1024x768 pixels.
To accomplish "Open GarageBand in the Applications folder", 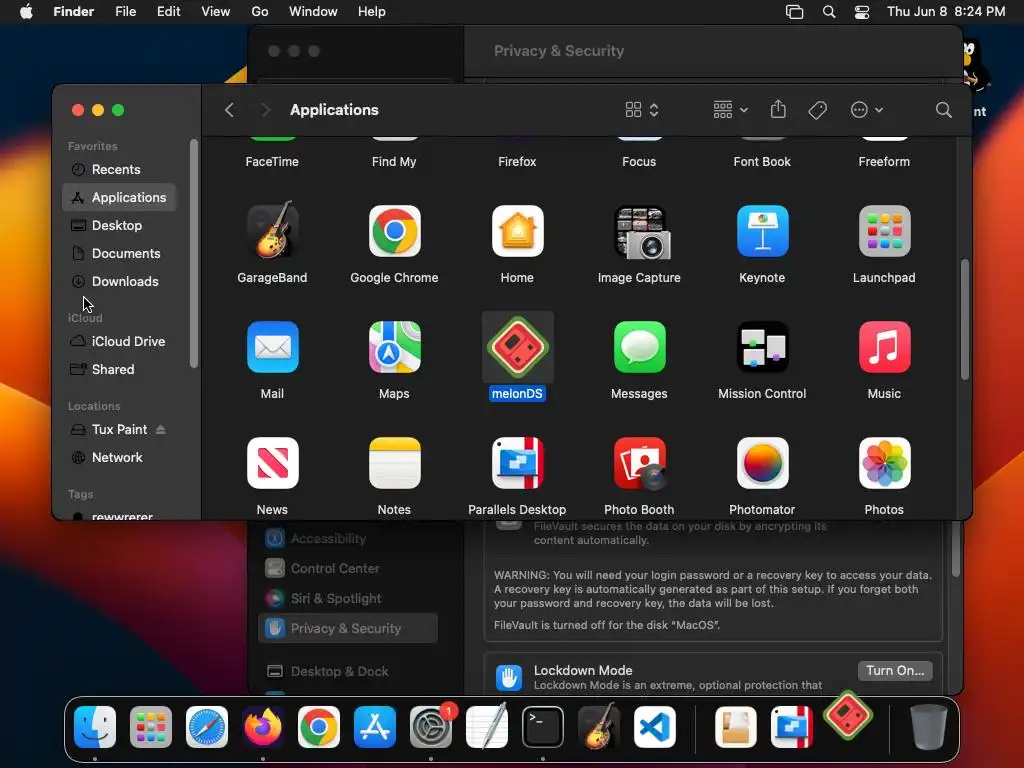I will [272, 231].
